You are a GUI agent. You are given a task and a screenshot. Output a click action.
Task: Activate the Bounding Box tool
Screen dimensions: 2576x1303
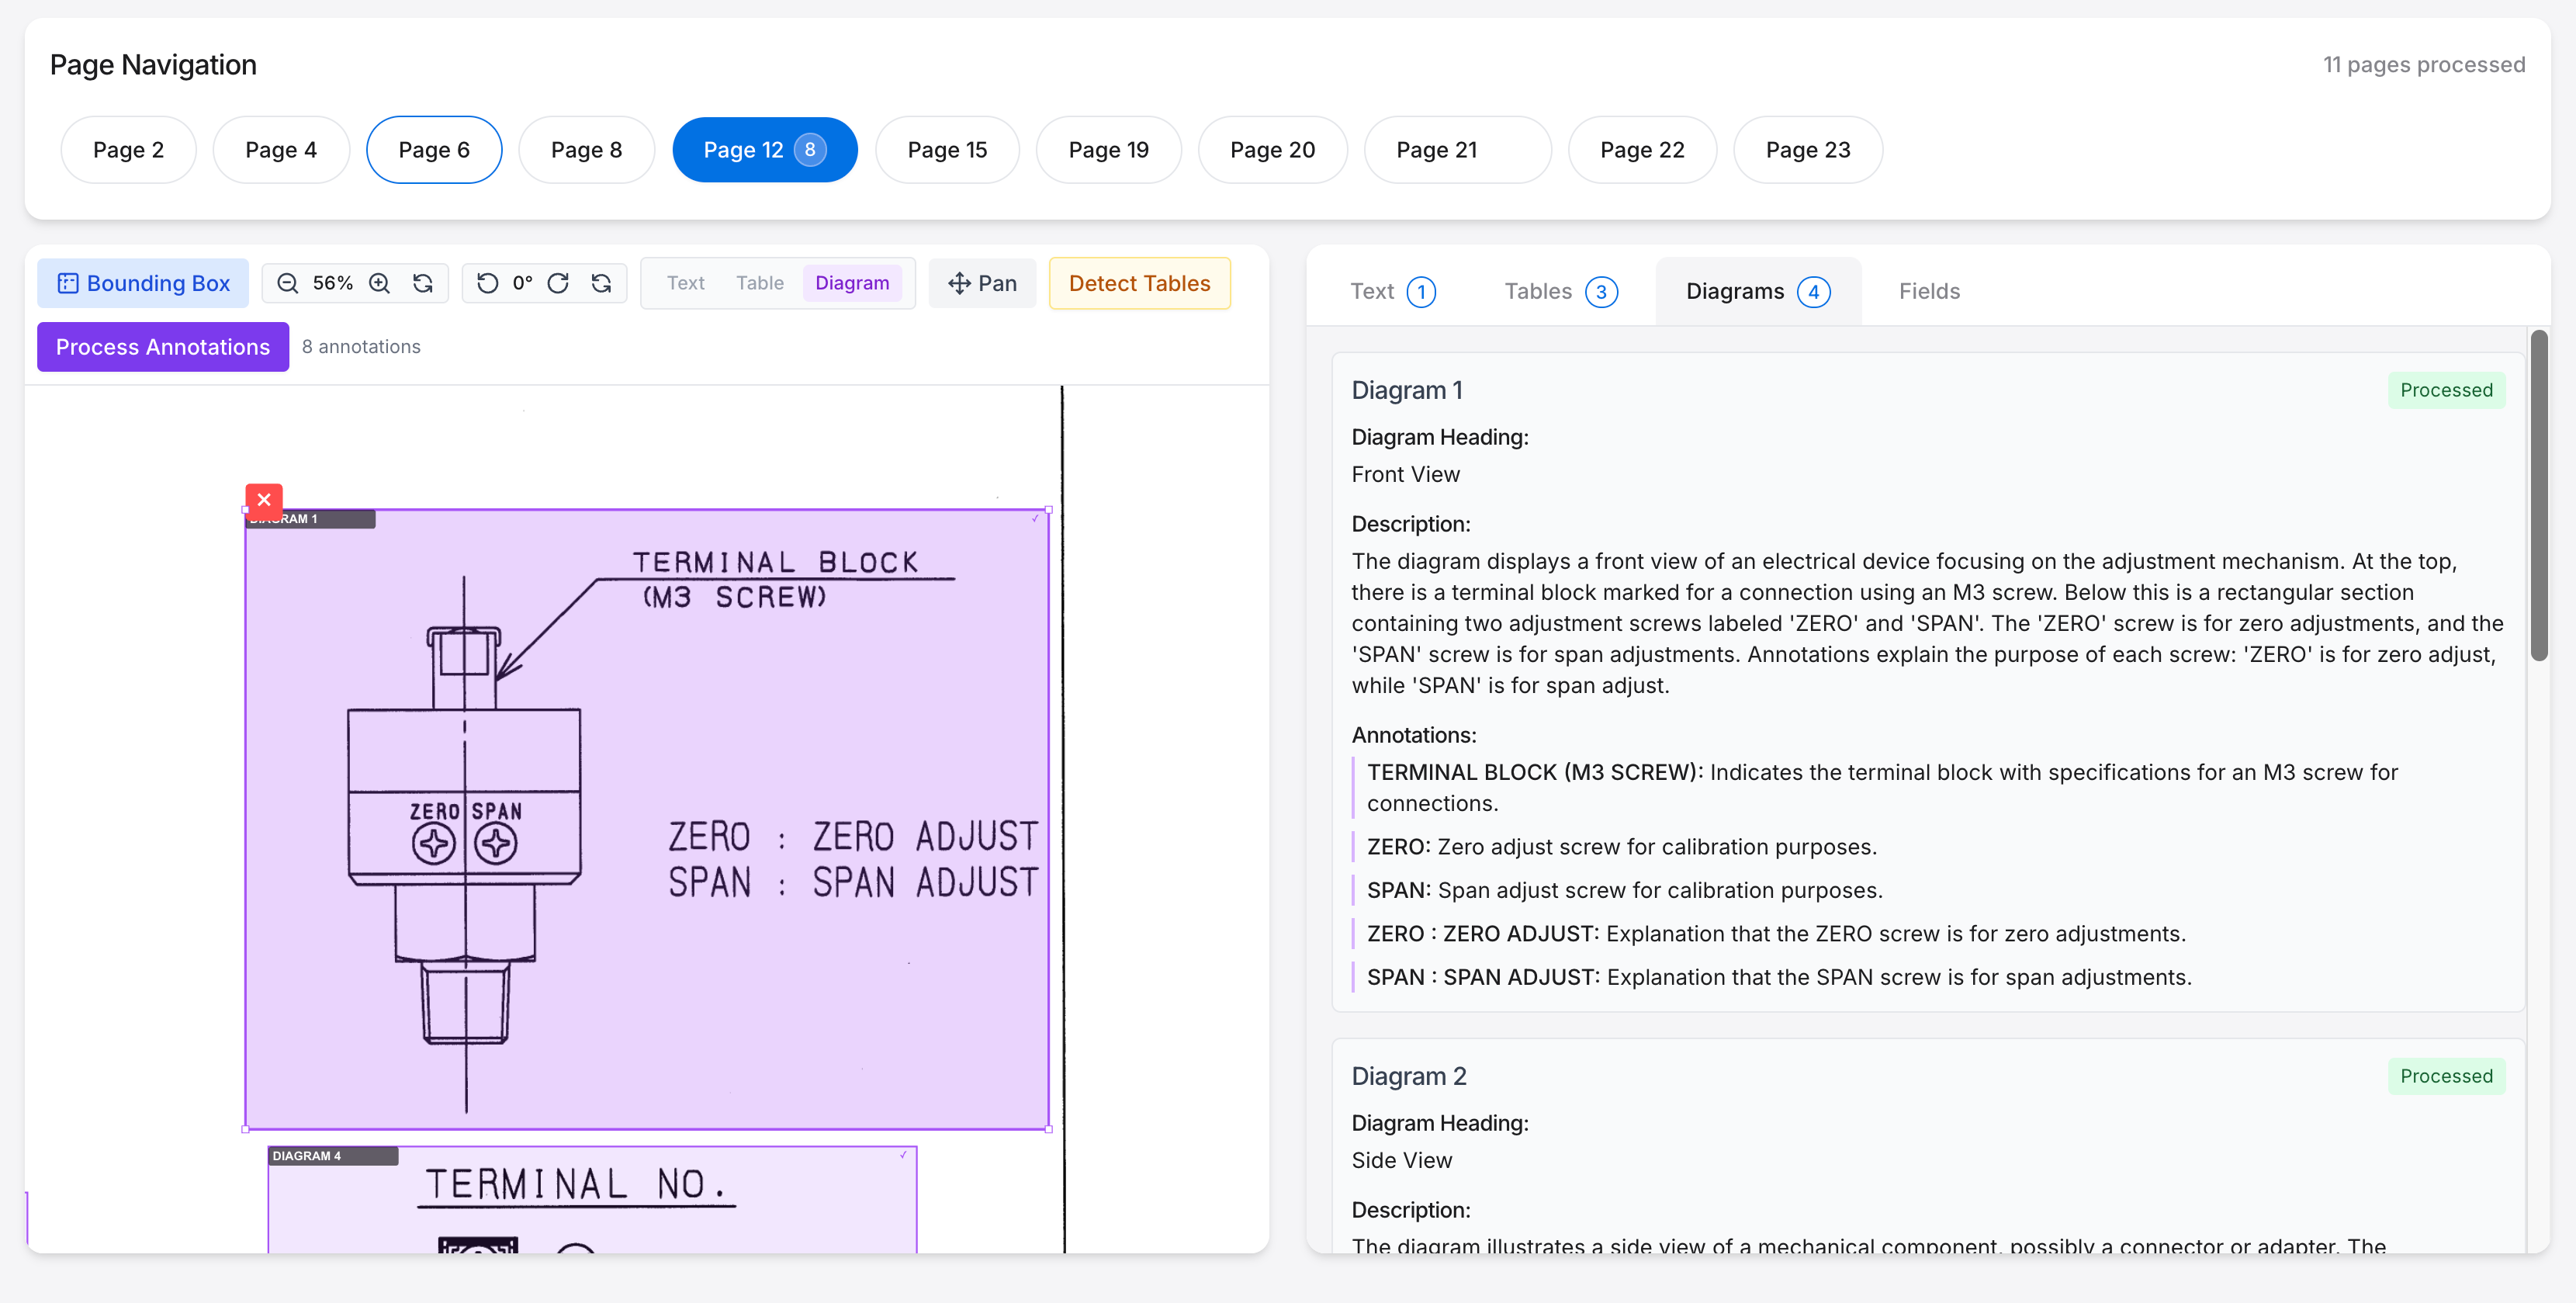tap(143, 283)
